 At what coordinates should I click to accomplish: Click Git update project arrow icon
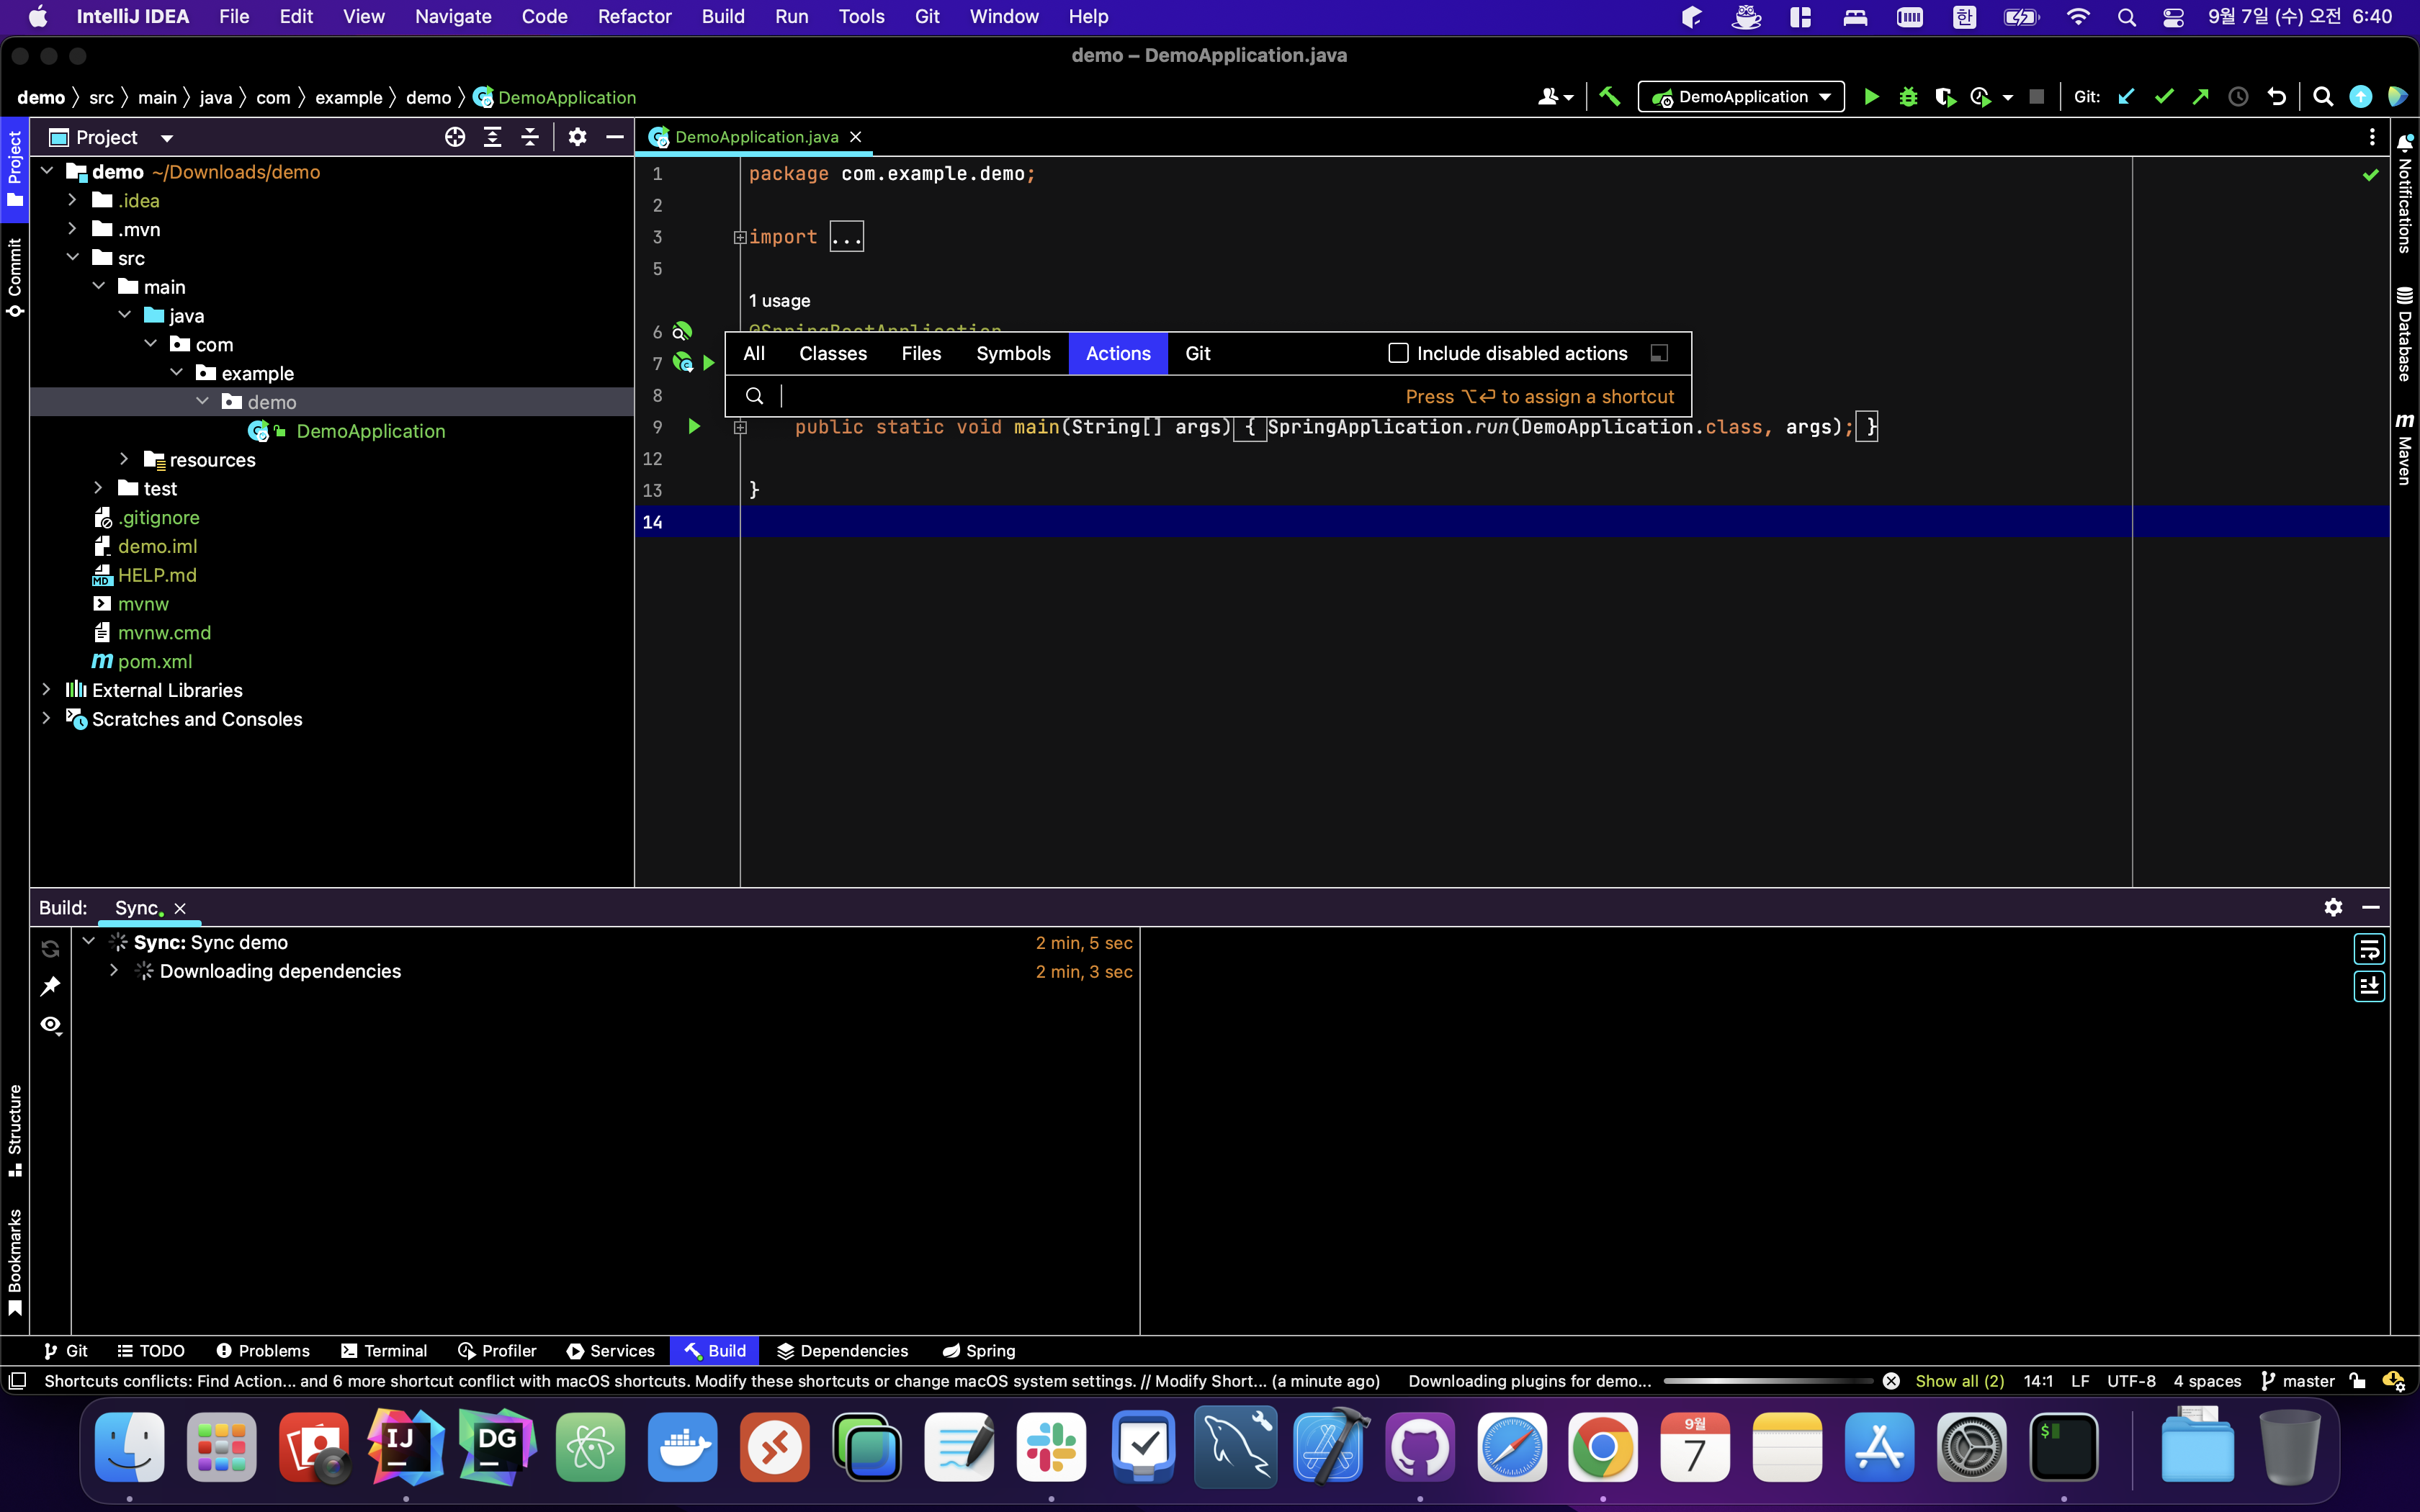click(x=2127, y=97)
